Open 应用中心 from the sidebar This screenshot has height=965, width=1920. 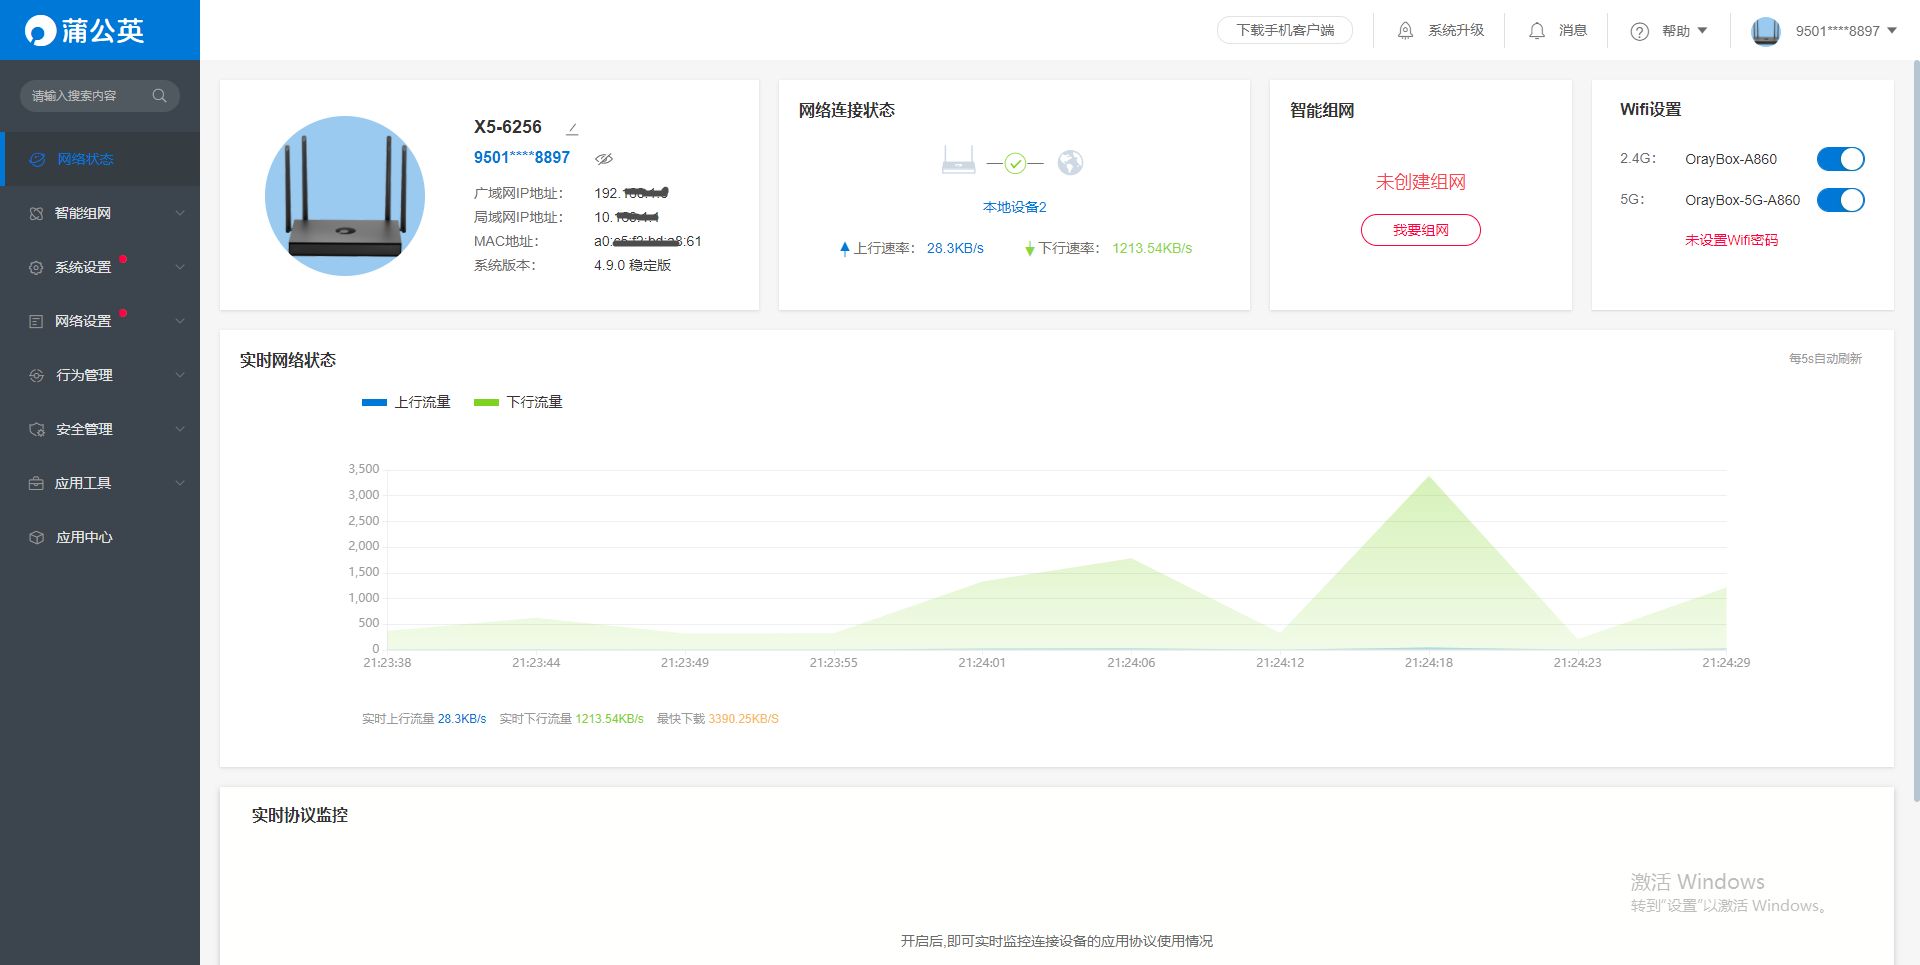pyautogui.click(x=84, y=537)
